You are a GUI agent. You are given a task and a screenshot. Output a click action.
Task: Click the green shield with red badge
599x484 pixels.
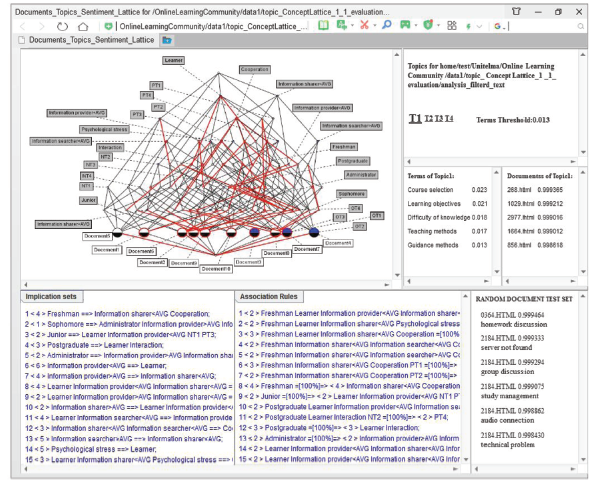(428, 25)
